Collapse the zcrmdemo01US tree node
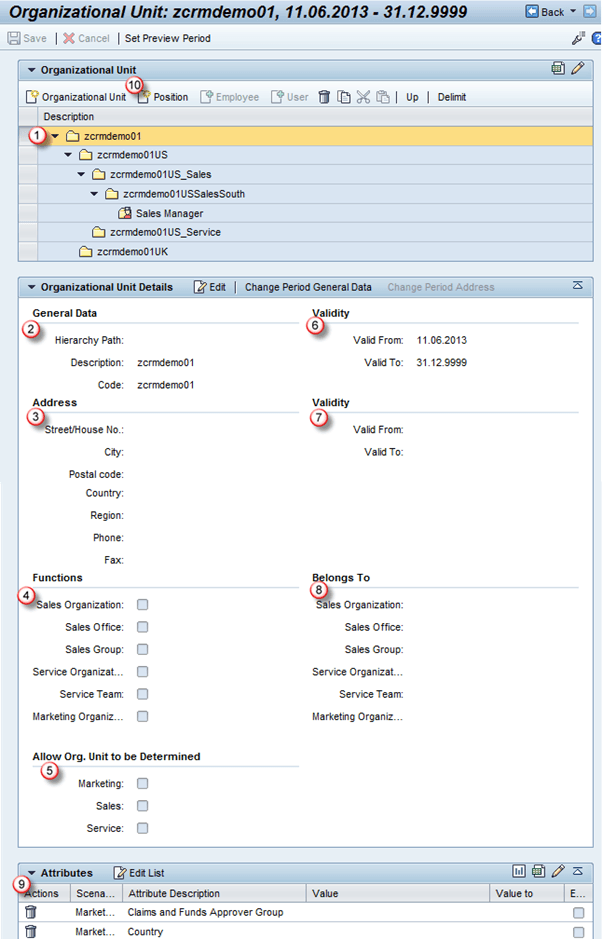Viewport: 602px width, 939px height. (68, 155)
